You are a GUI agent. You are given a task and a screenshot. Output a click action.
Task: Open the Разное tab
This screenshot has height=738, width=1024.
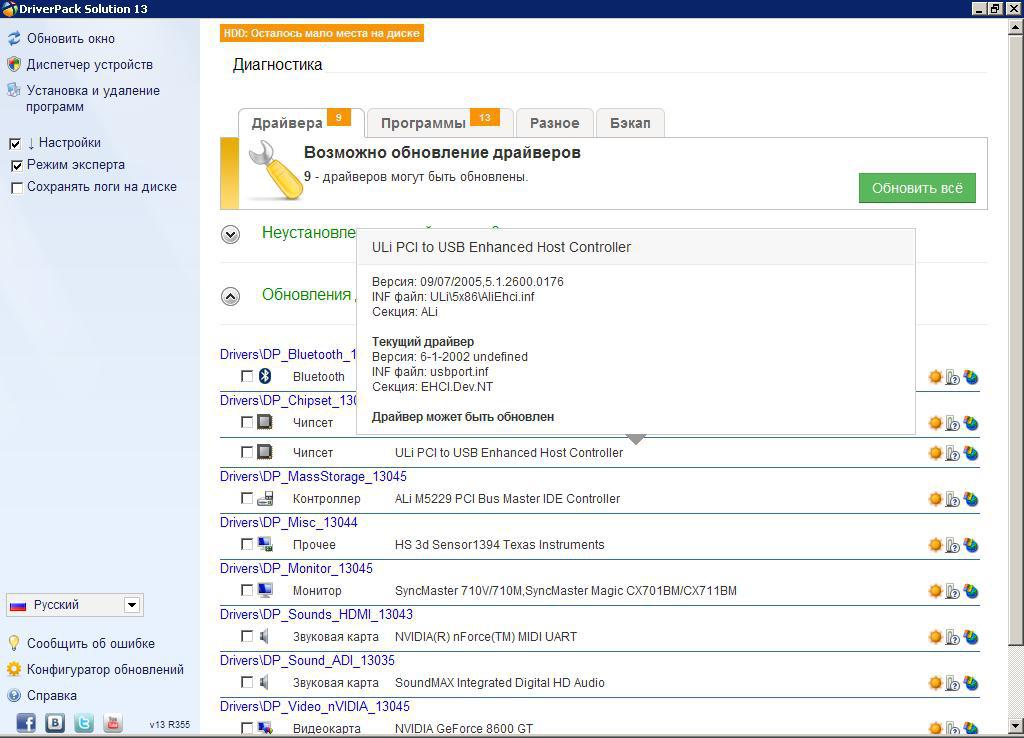point(554,123)
